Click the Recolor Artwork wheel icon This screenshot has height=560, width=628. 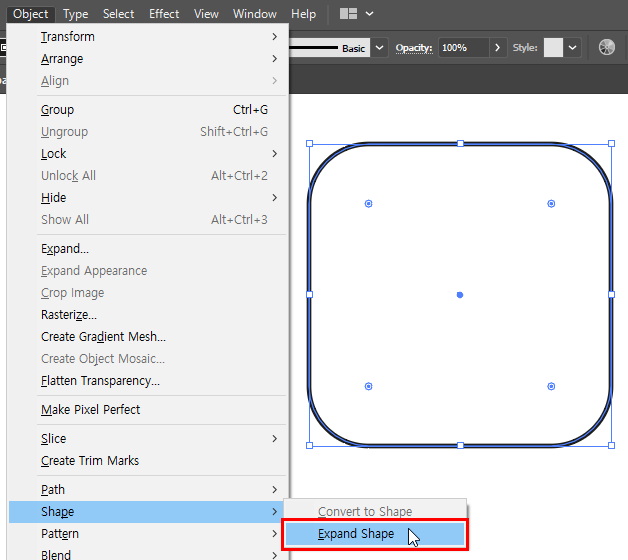point(606,47)
